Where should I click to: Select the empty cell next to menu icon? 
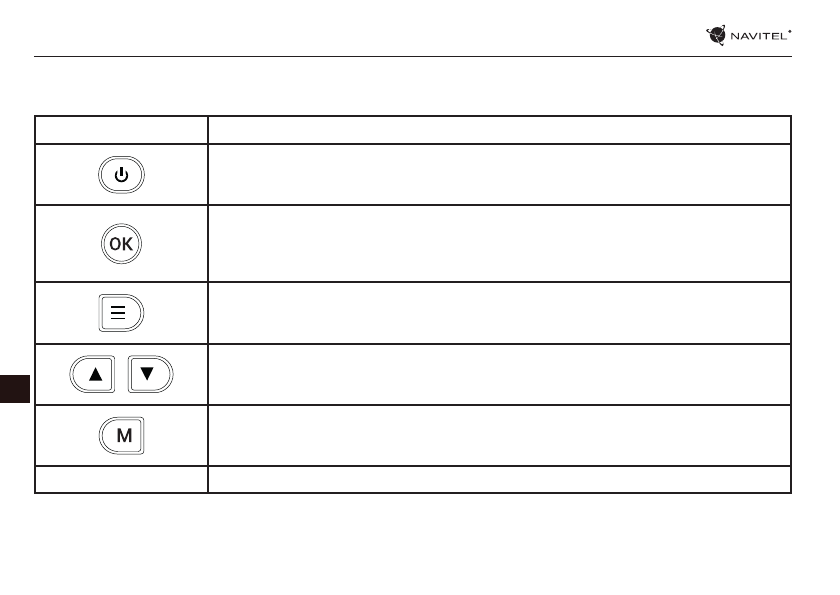pos(499,313)
